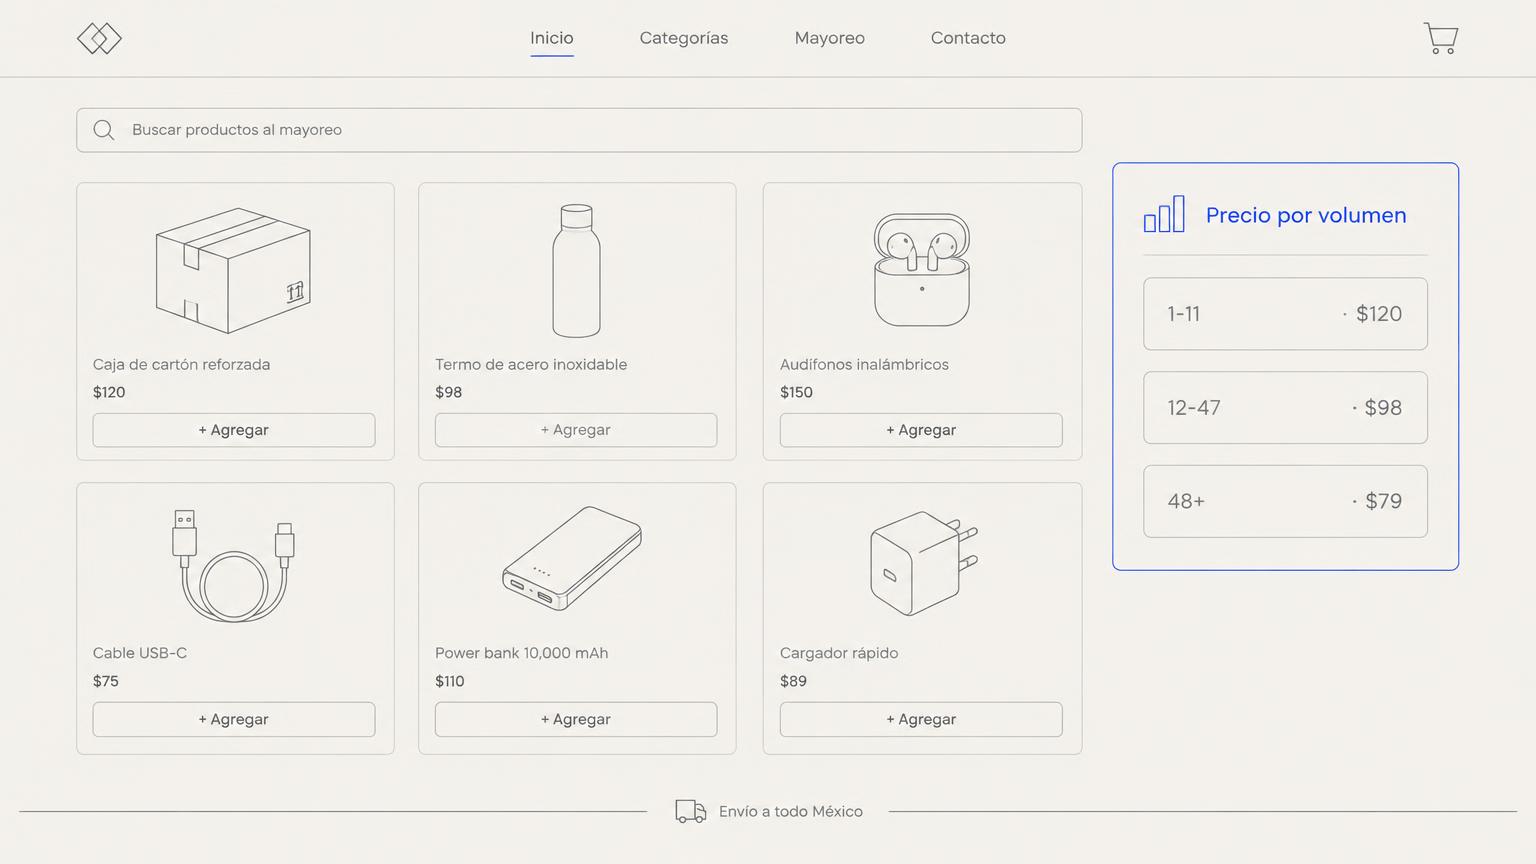1536x864 pixels.
Task: Open the Categorías menu
Action: [684, 38]
